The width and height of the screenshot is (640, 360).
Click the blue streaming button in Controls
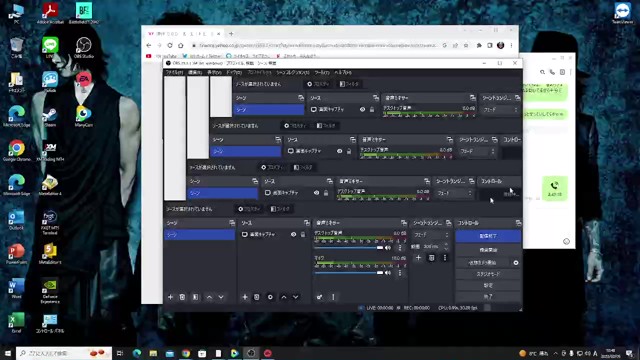[488, 236]
